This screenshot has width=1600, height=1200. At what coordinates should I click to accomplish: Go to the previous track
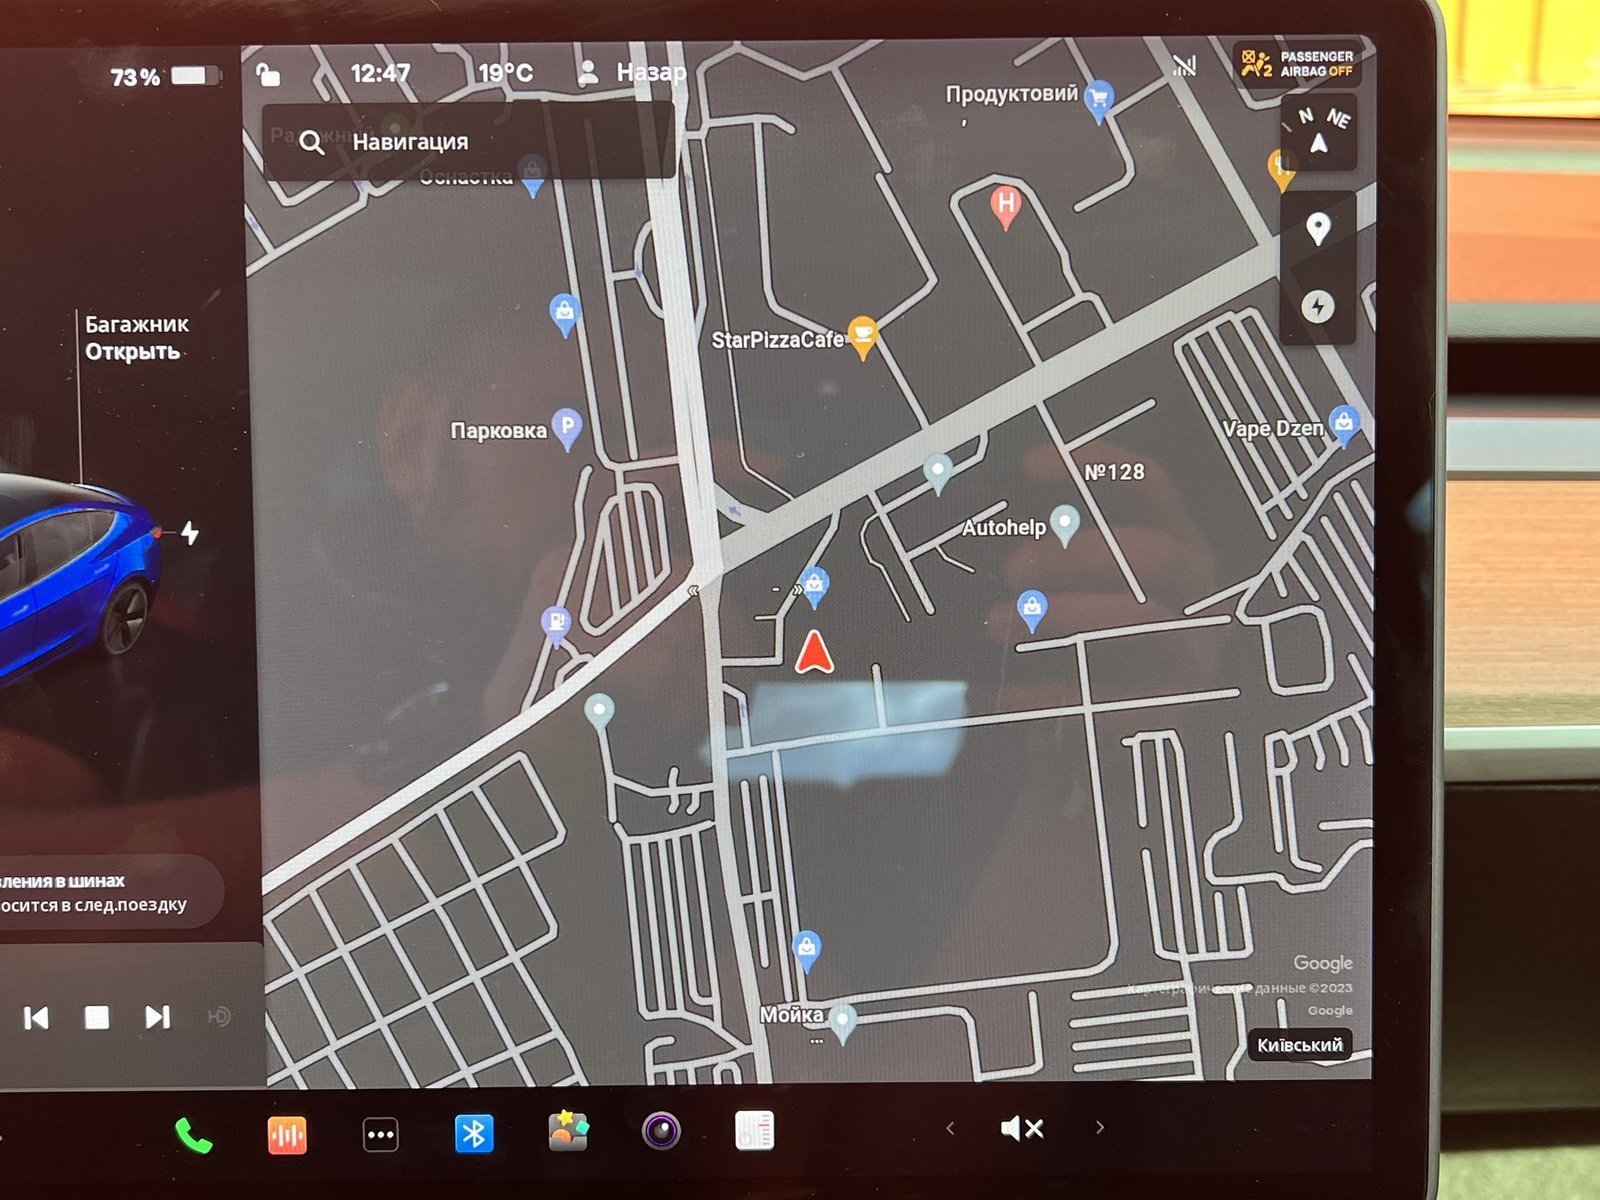pyautogui.click(x=36, y=1018)
